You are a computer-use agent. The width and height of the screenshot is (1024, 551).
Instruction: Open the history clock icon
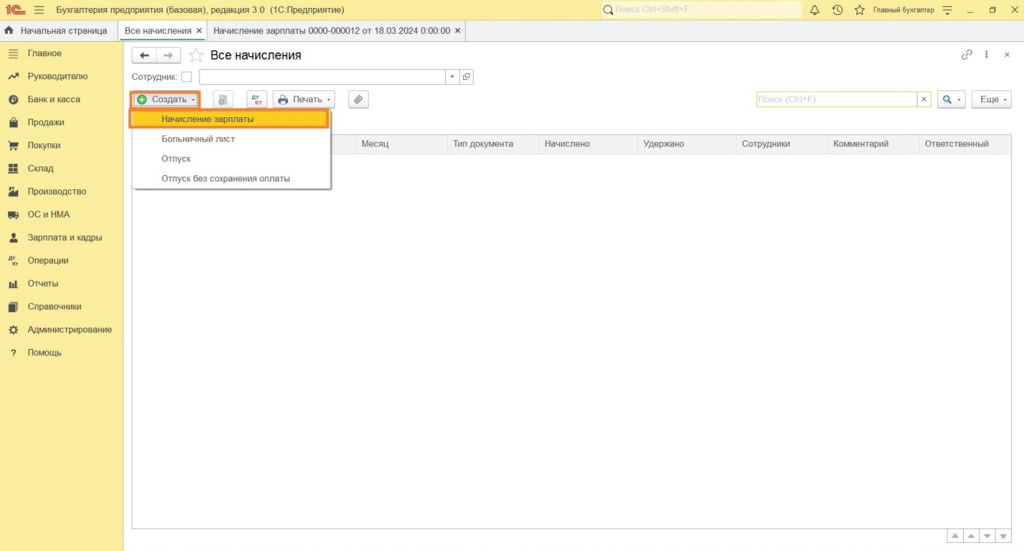coord(836,9)
